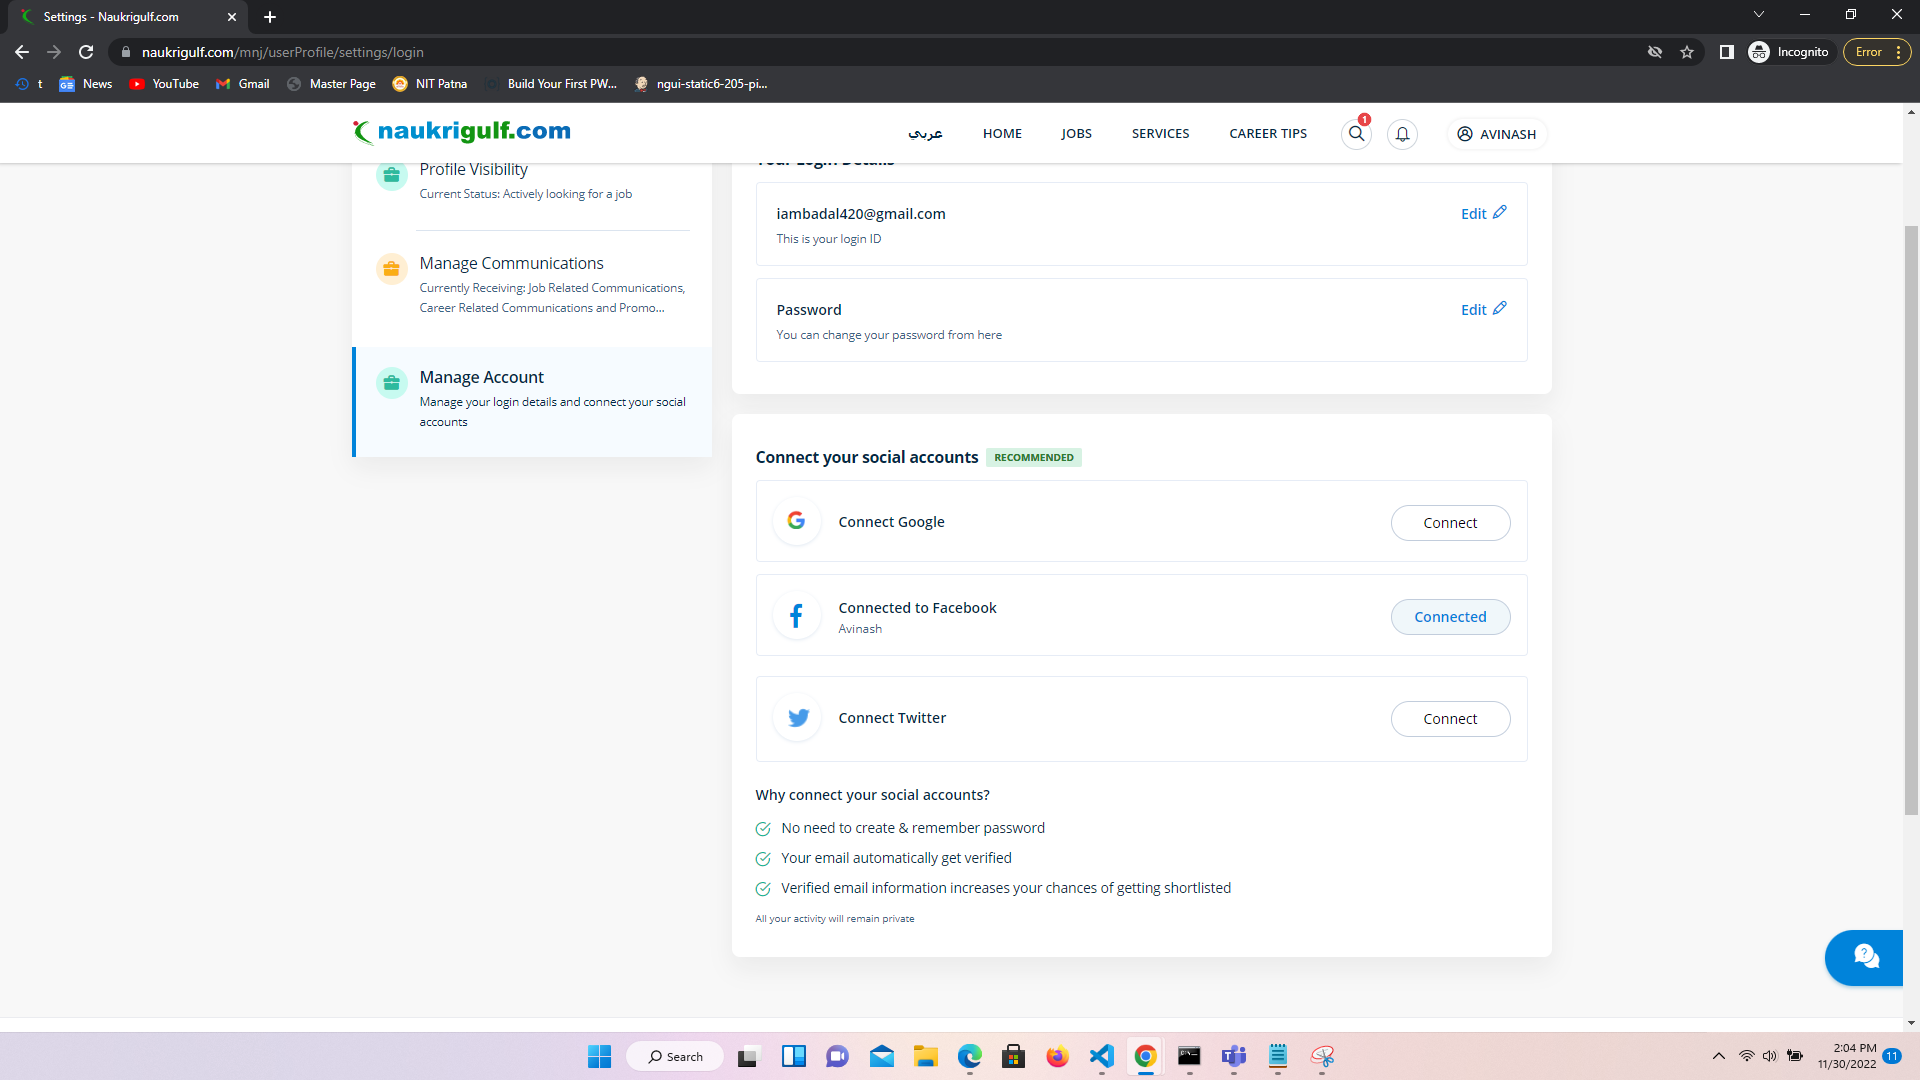Image resolution: width=1920 pixels, height=1080 pixels.
Task: Click Connect button for Google
Action: point(1450,523)
